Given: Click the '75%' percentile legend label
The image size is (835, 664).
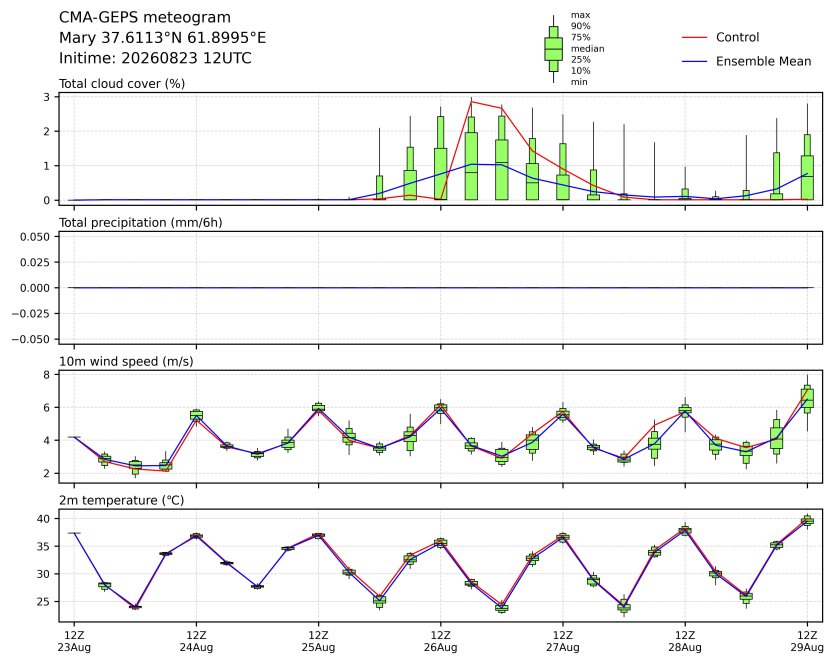Looking at the screenshot, I should pos(580,37).
